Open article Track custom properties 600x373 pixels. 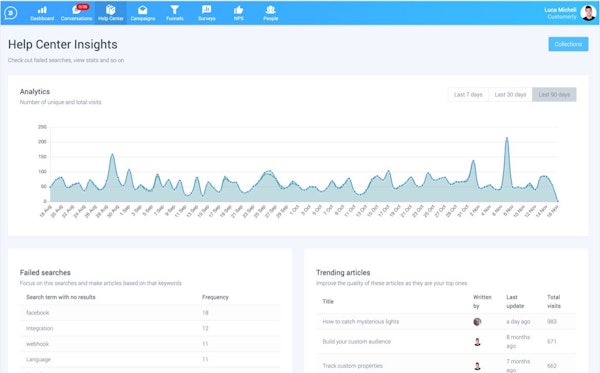click(x=352, y=366)
